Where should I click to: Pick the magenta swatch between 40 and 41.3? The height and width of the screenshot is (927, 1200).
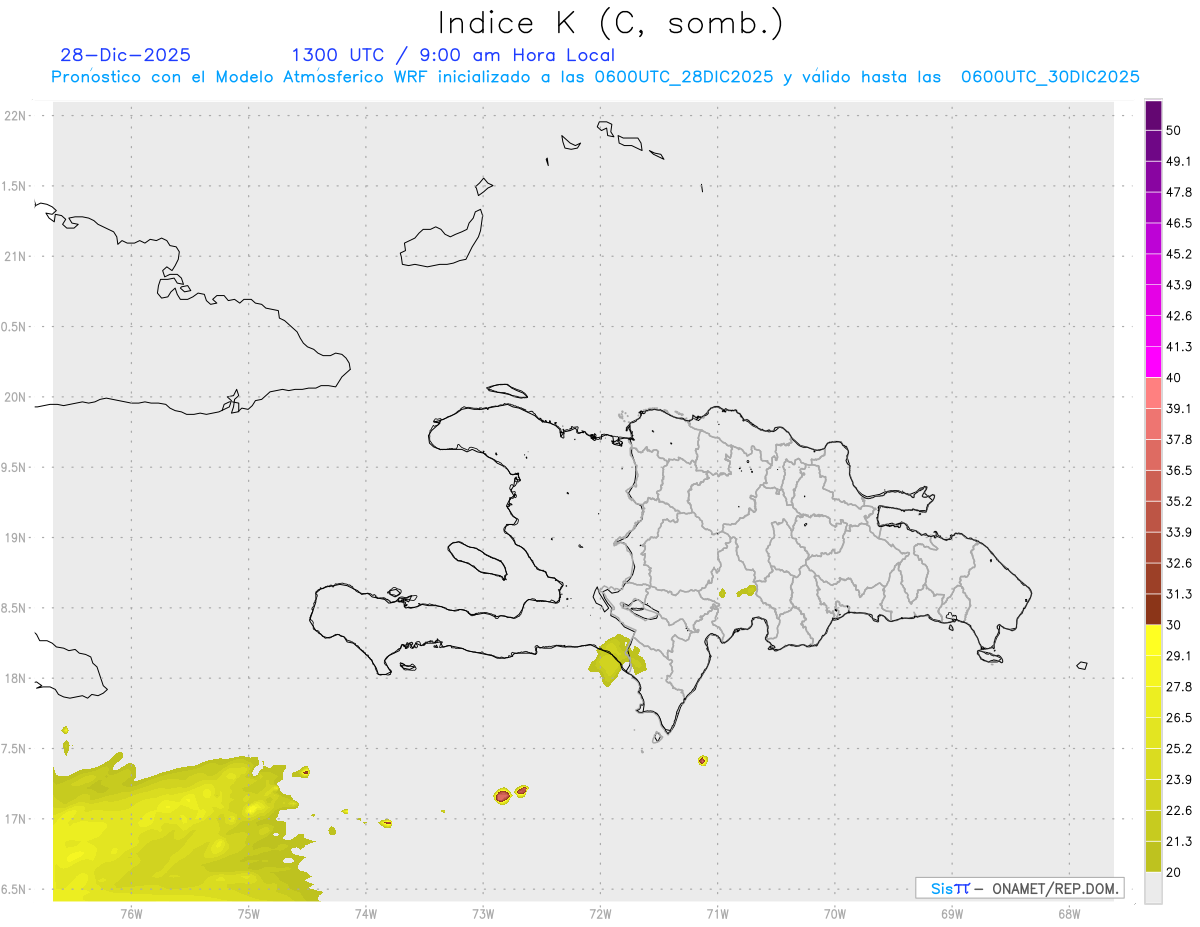coord(1153,363)
